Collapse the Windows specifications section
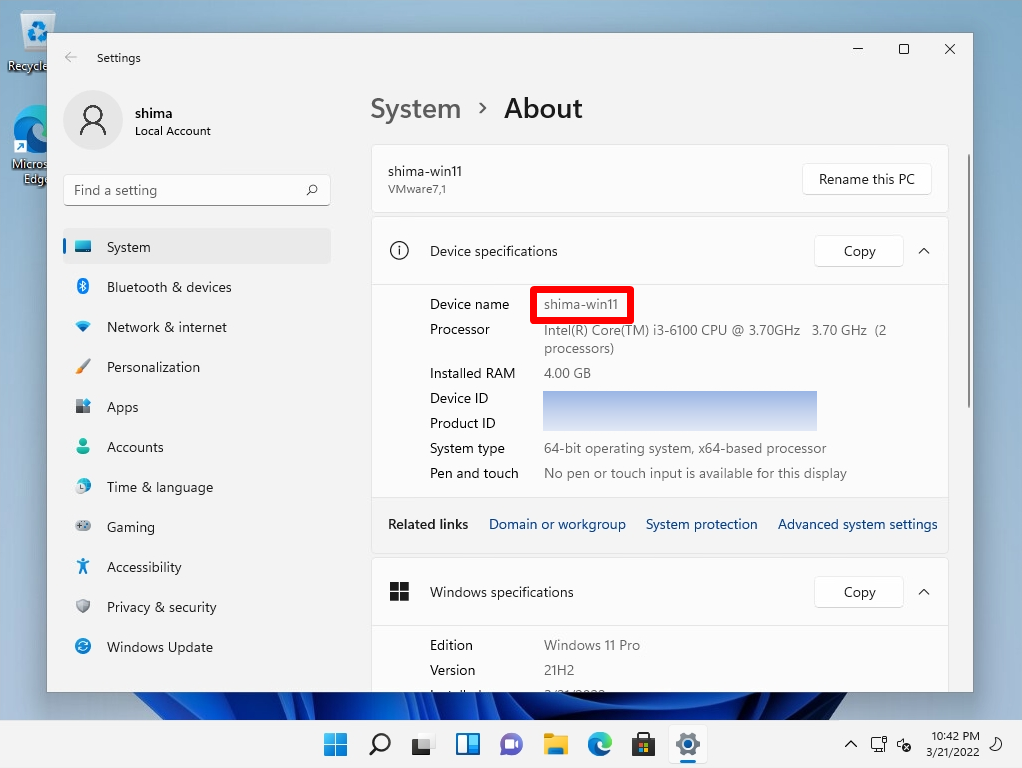The width and height of the screenshot is (1022, 768). tap(924, 592)
